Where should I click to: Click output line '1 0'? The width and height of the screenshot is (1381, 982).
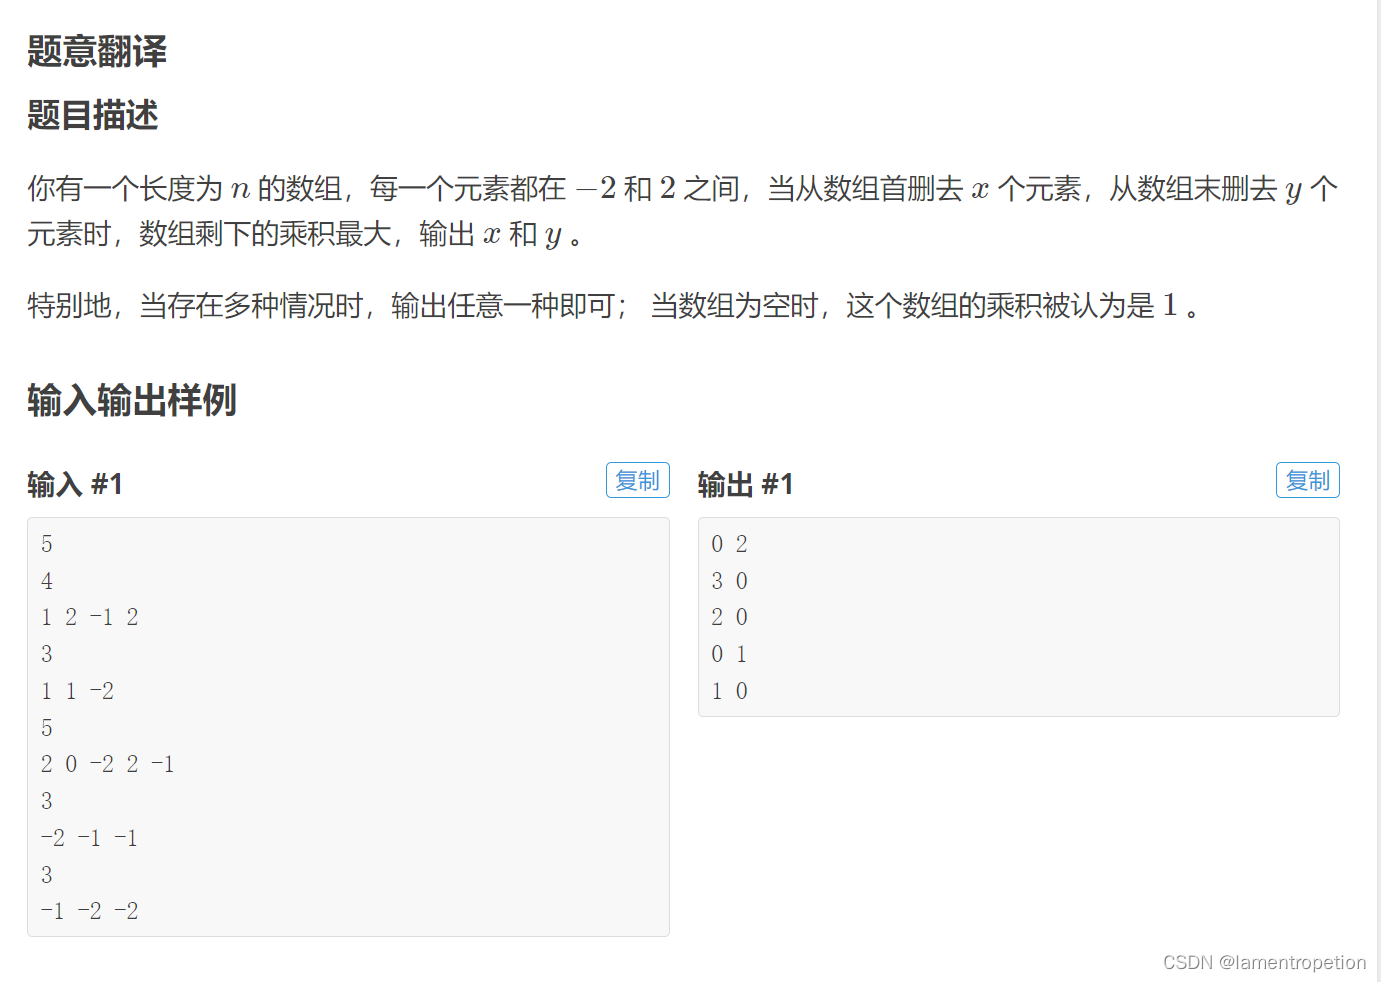(x=730, y=691)
